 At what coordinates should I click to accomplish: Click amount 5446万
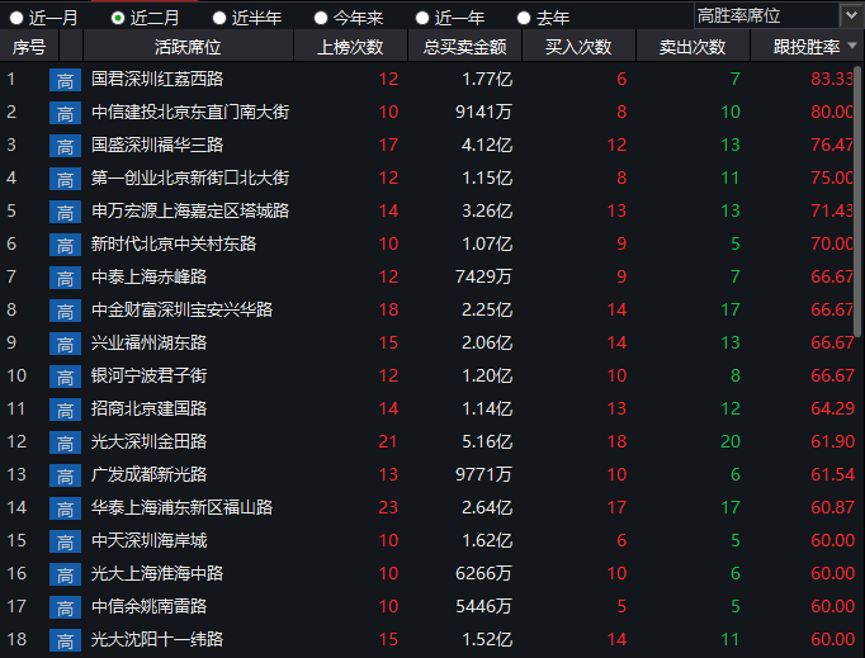(x=484, y=607)
